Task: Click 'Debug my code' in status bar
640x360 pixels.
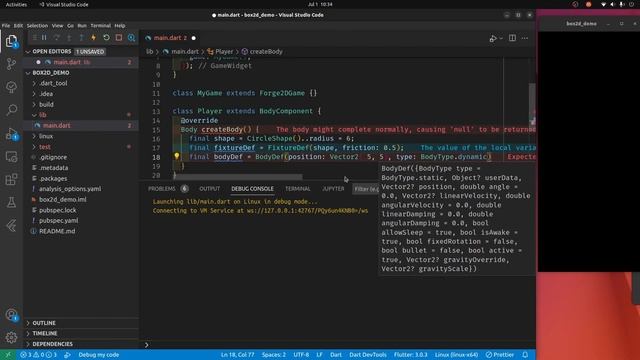Action: point(98,355)
